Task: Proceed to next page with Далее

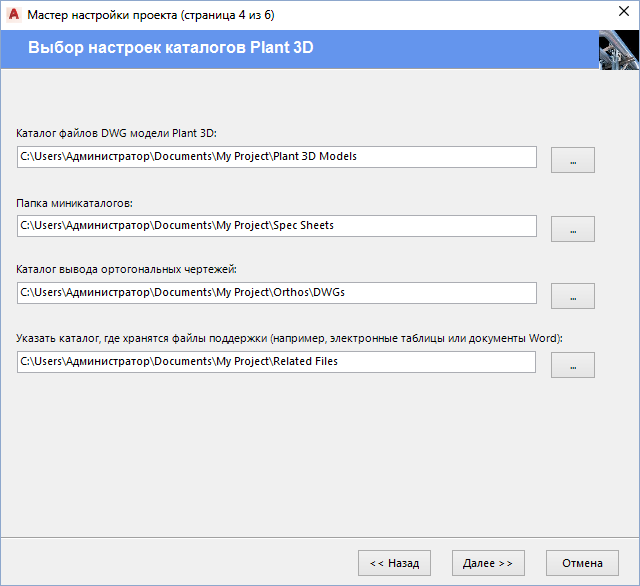Action: coord(488,563)
